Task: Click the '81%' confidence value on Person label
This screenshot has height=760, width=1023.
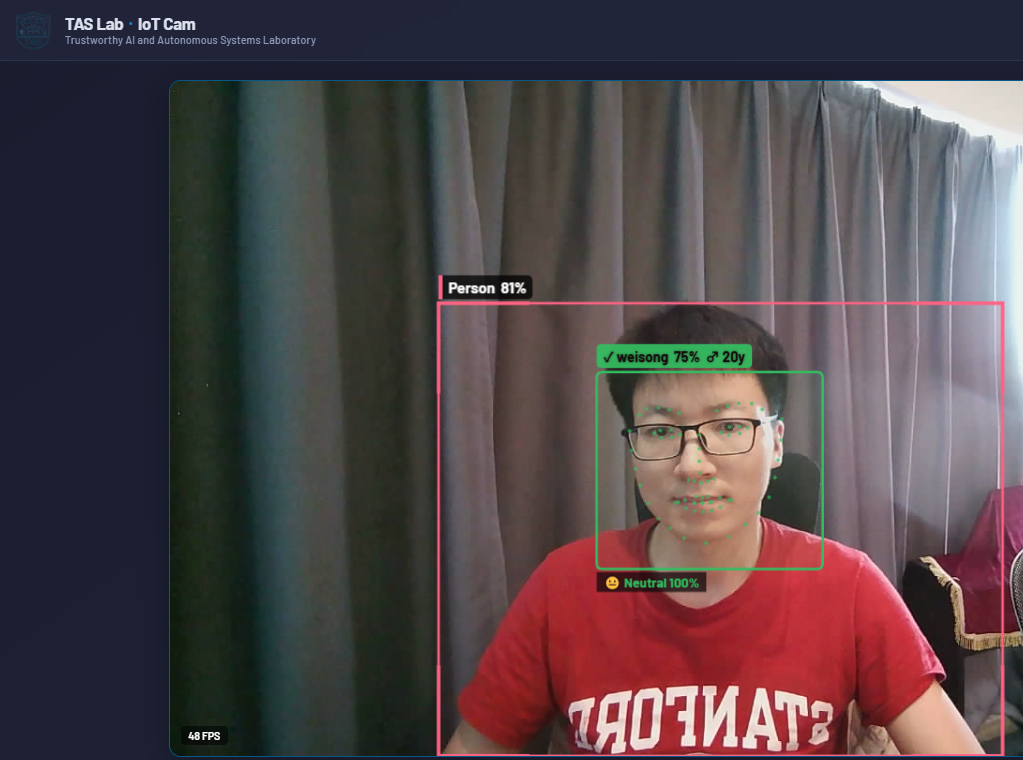Action: pos(513,288)
